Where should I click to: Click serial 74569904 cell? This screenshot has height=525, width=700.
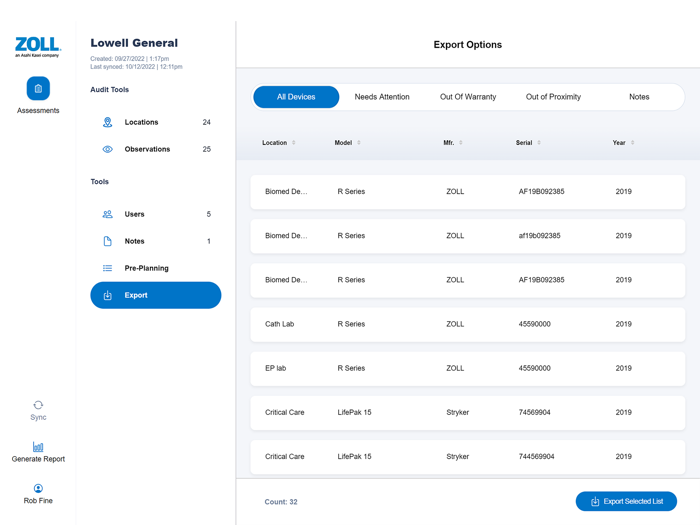(534, 412)
